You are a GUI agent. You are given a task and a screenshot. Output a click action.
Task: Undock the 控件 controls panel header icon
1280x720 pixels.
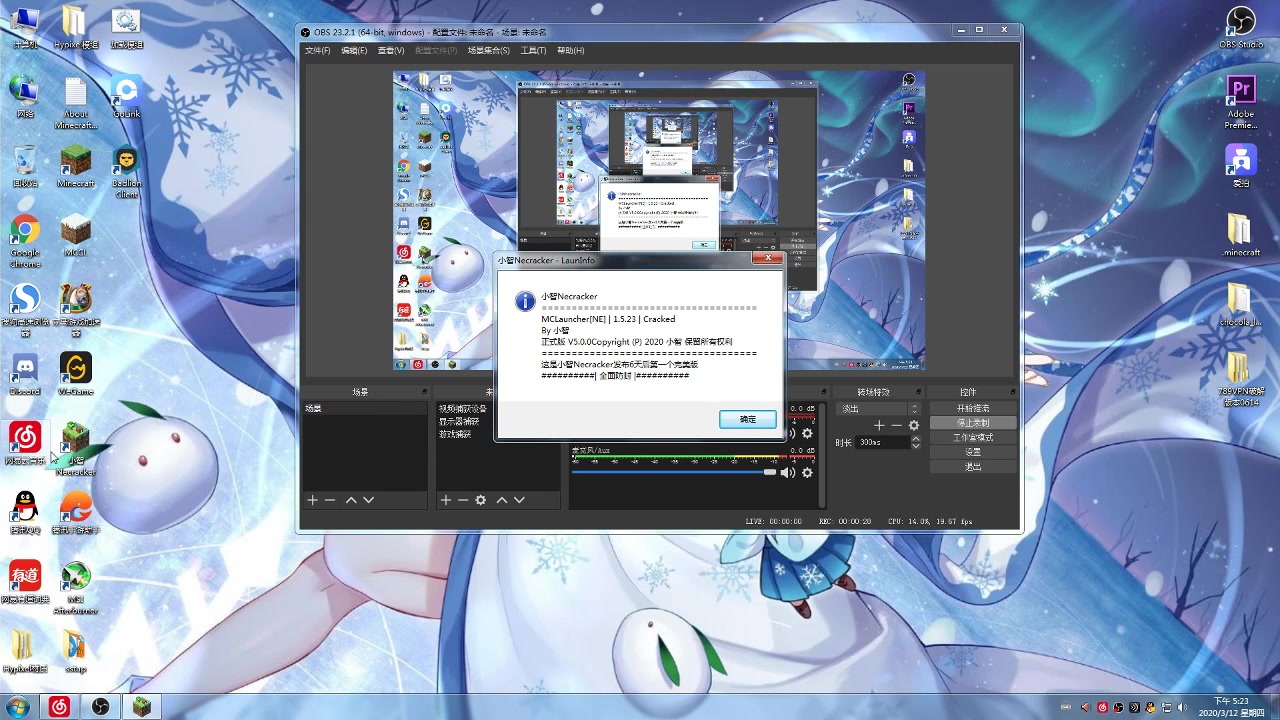click(x=1012, y=392)
